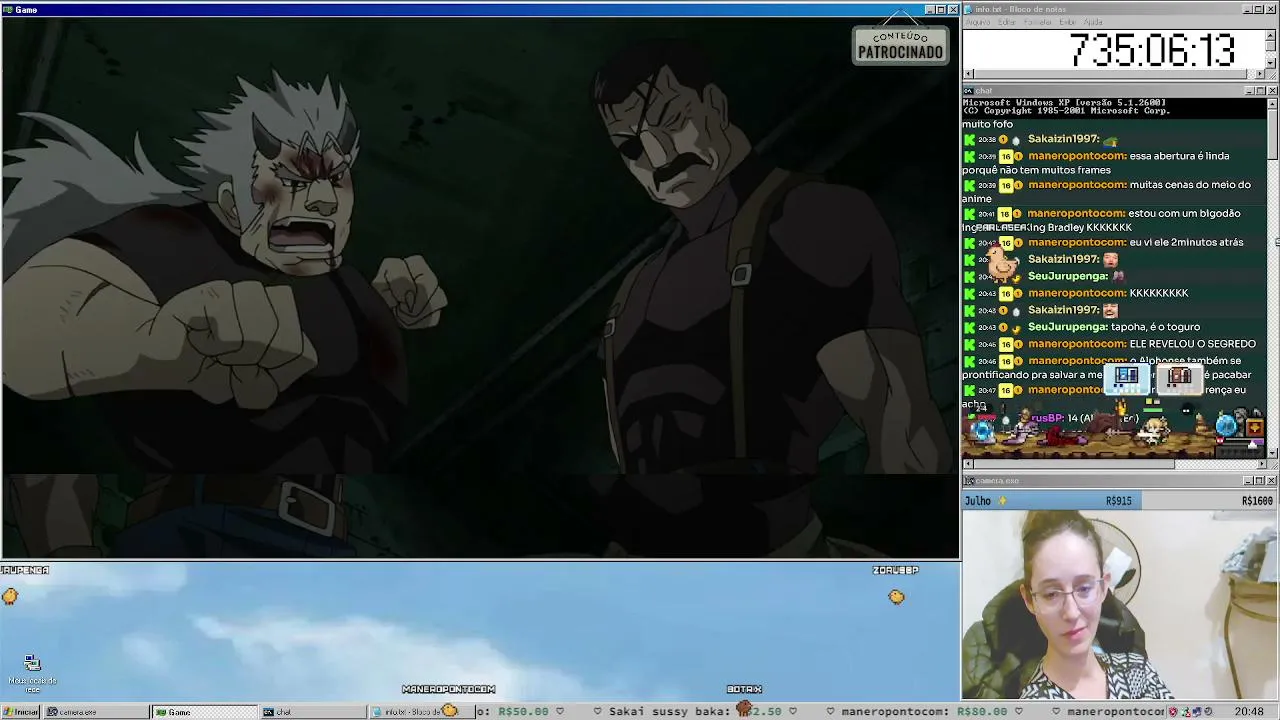Close the chat console window
This screenshot has height=720, width=1280.
1272,91
